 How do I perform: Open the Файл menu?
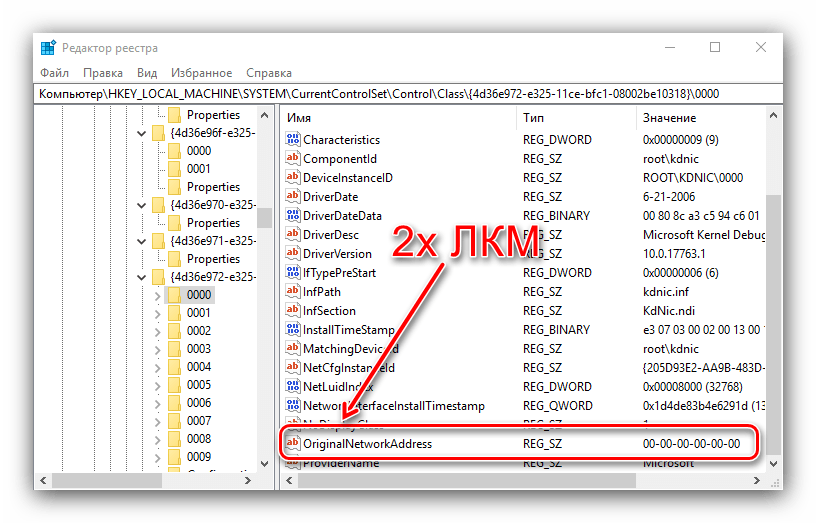coord(54,73)
